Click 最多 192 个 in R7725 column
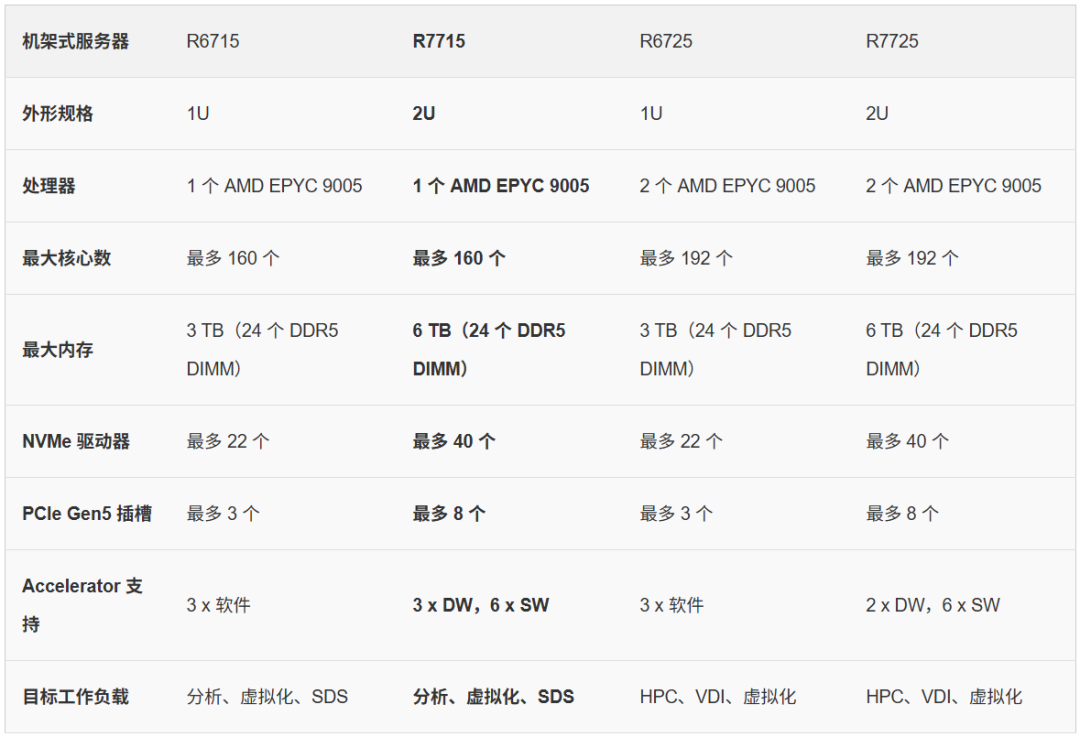This screenshot has height=737, width=1080. 912,258
